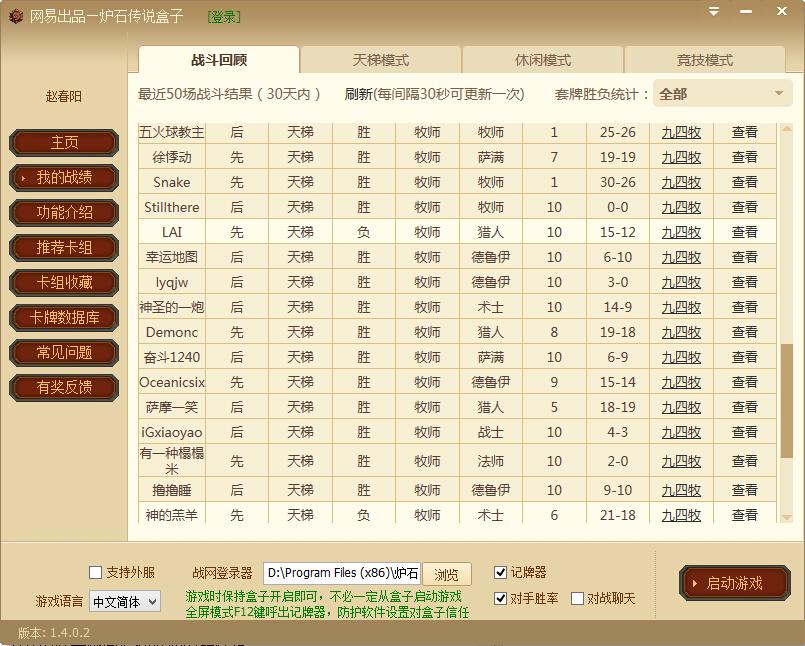Toggle the 对手胜率 checkbox
This screenshot has width=805, height=646.
click(500, 598)
